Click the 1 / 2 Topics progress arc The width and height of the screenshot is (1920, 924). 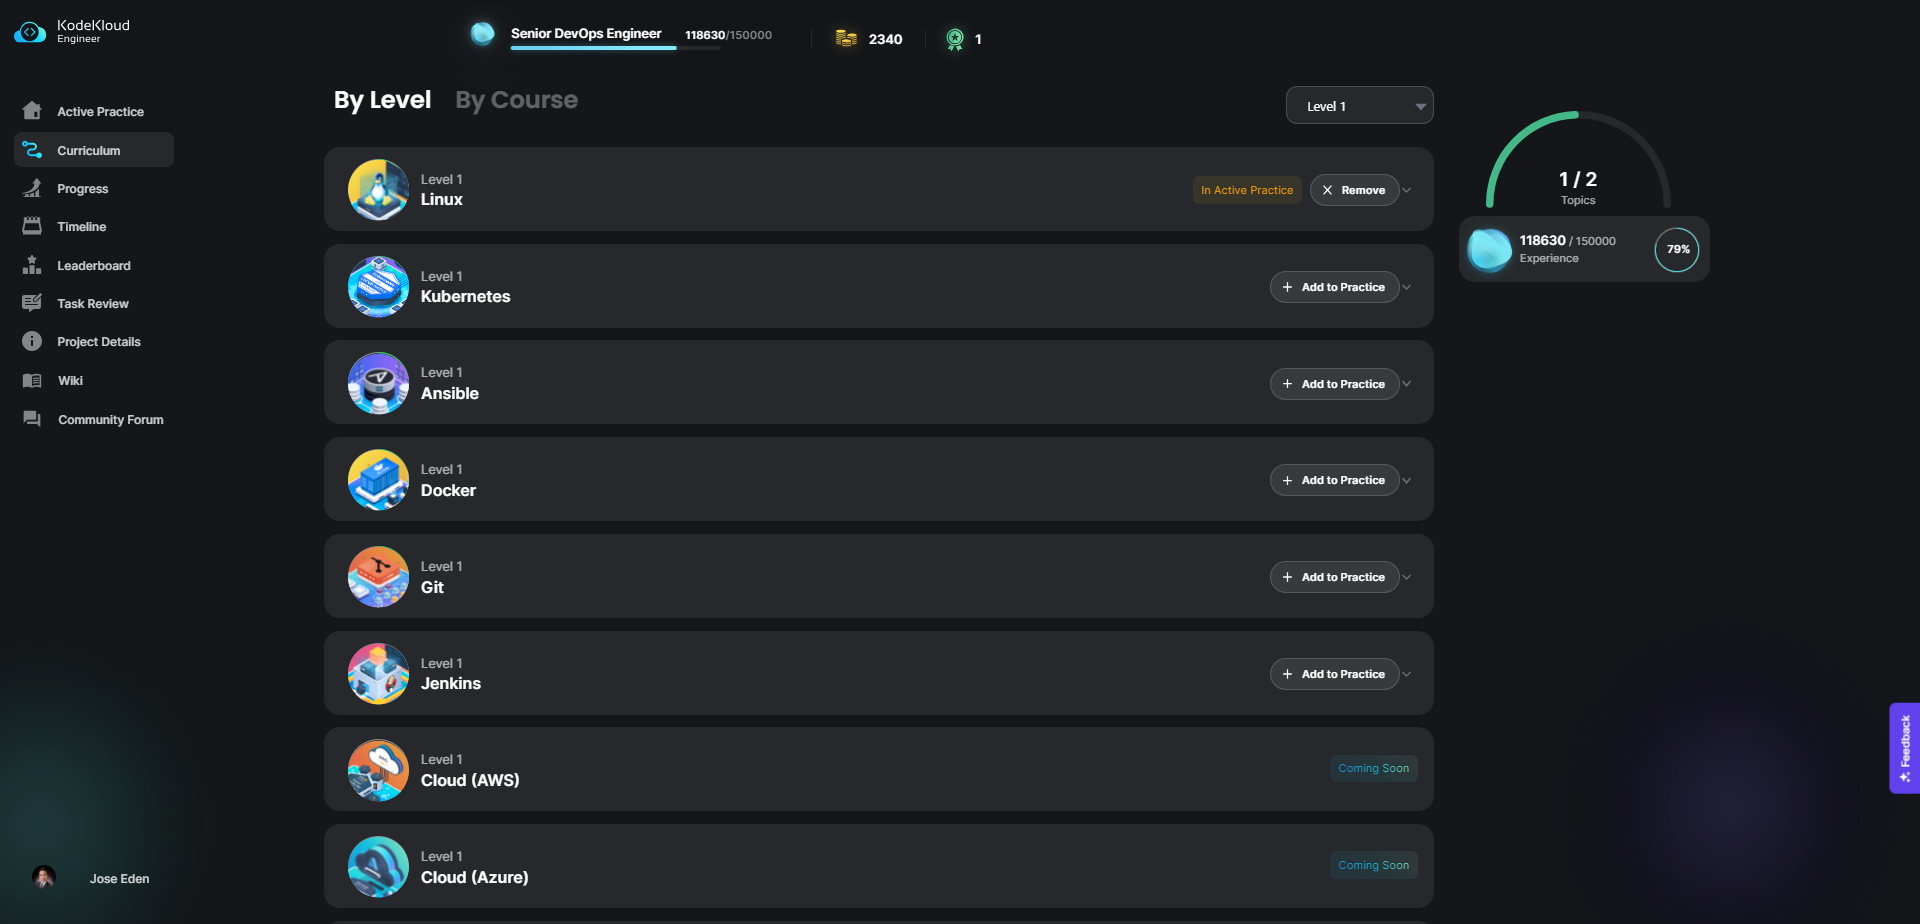(1578, 160)
